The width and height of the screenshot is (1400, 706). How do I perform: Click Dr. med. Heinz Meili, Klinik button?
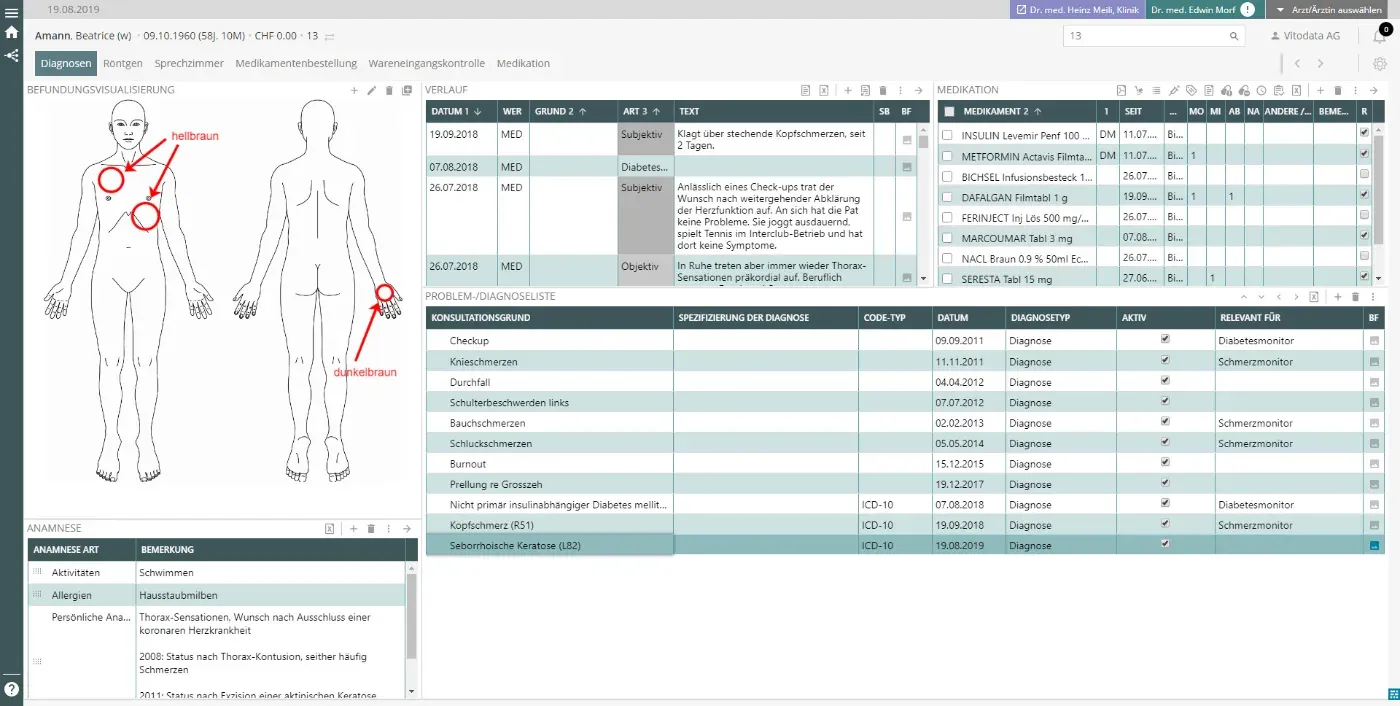(x=1077, y=9)
